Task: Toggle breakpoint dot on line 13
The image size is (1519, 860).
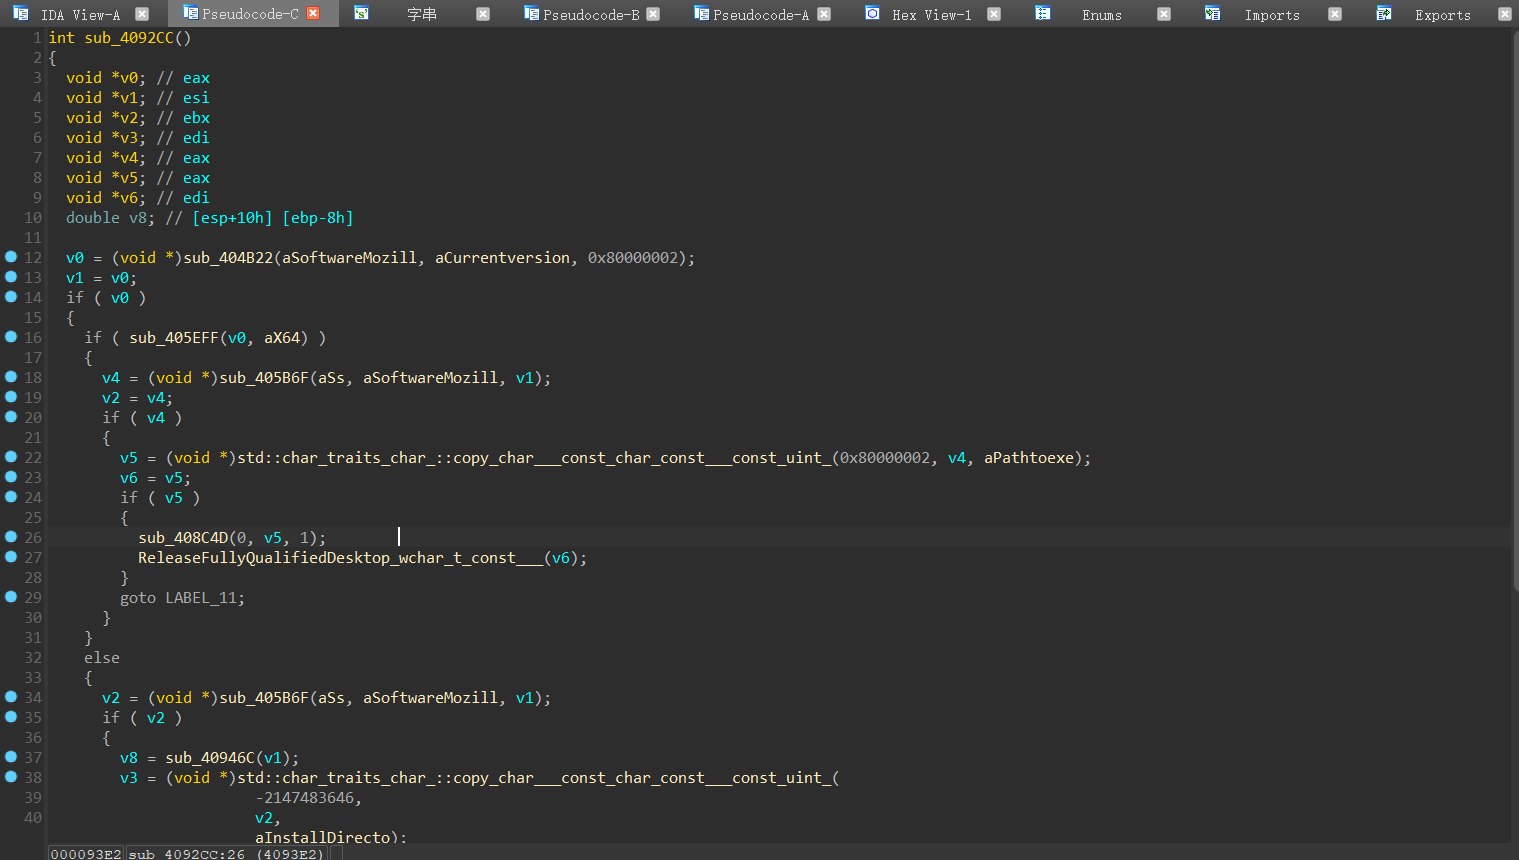Action: tap(11, 277)
